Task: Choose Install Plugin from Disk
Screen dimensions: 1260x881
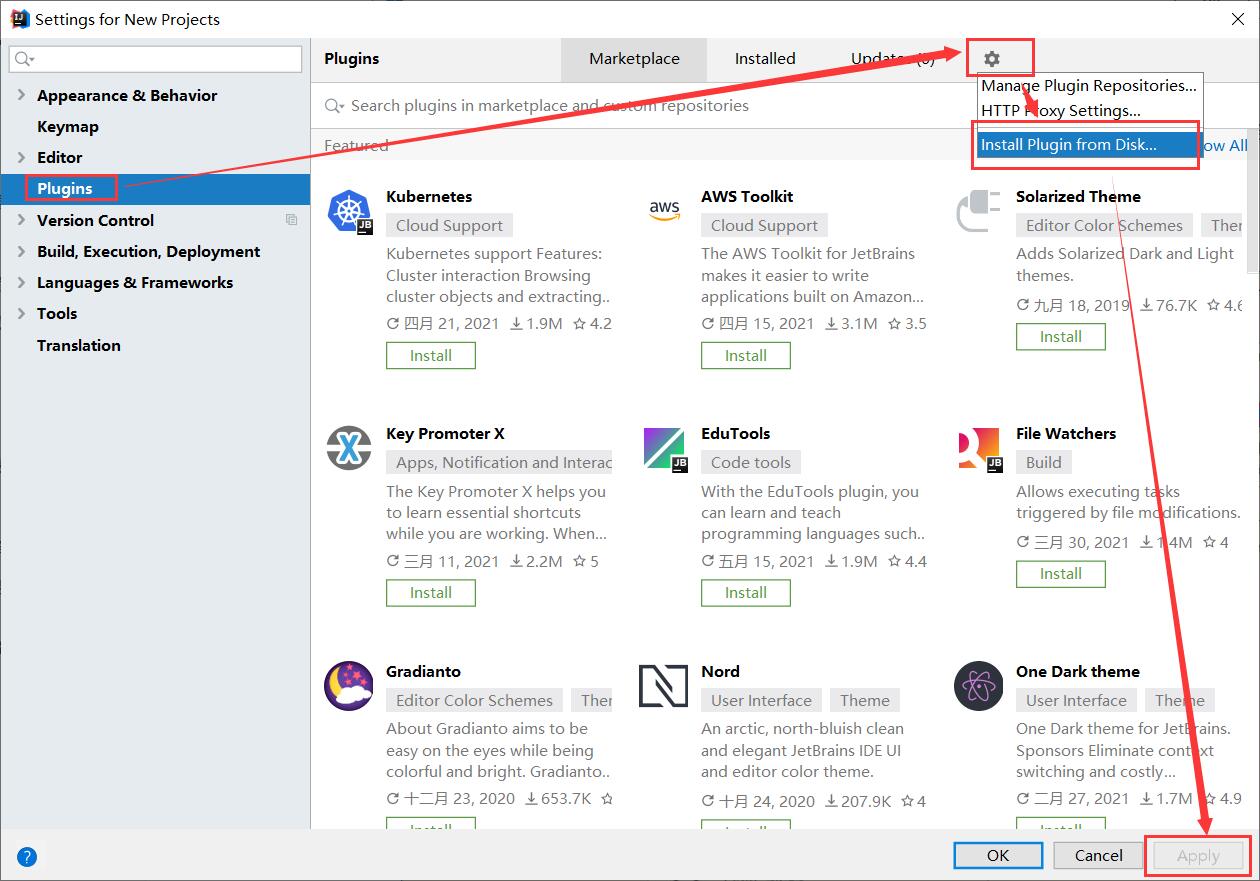Action: [x=1088, y=145]
